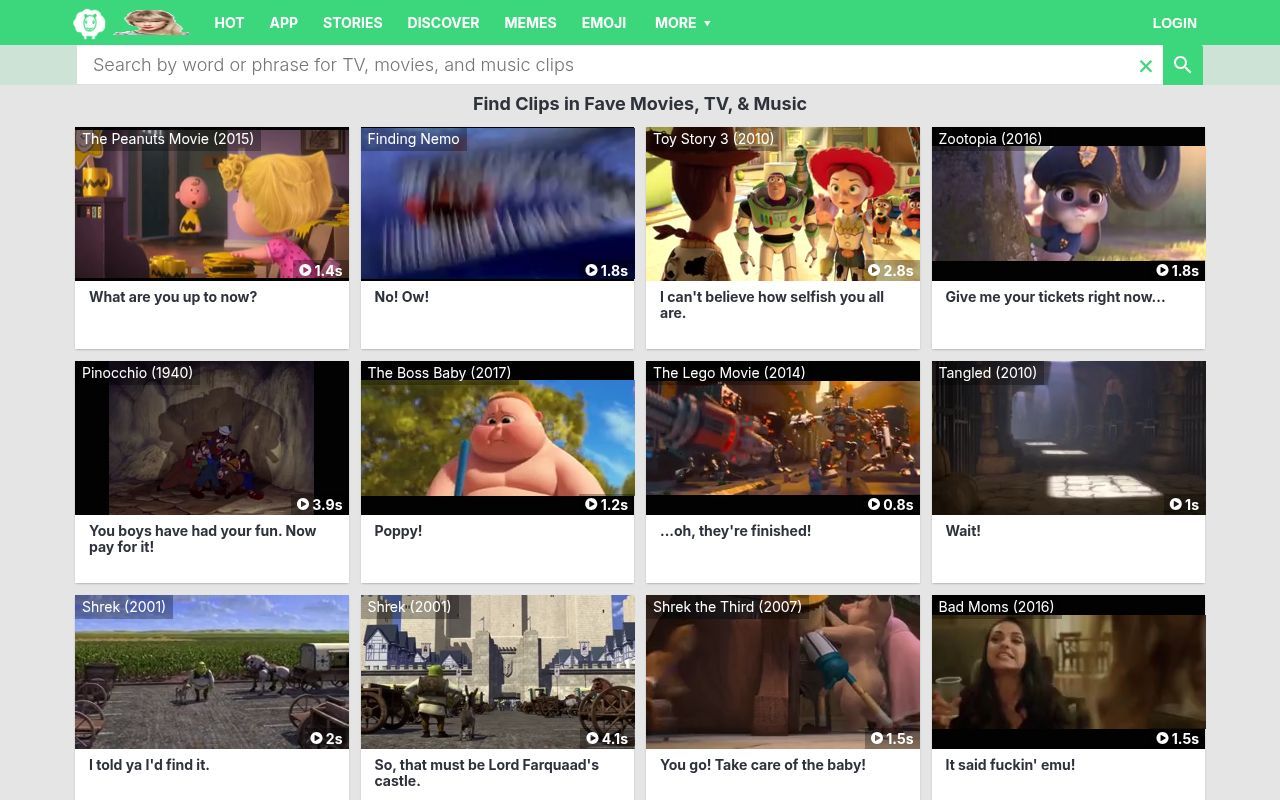Open the DISCOVER page
Screen dimensions: 1280x800
(443, 23)
